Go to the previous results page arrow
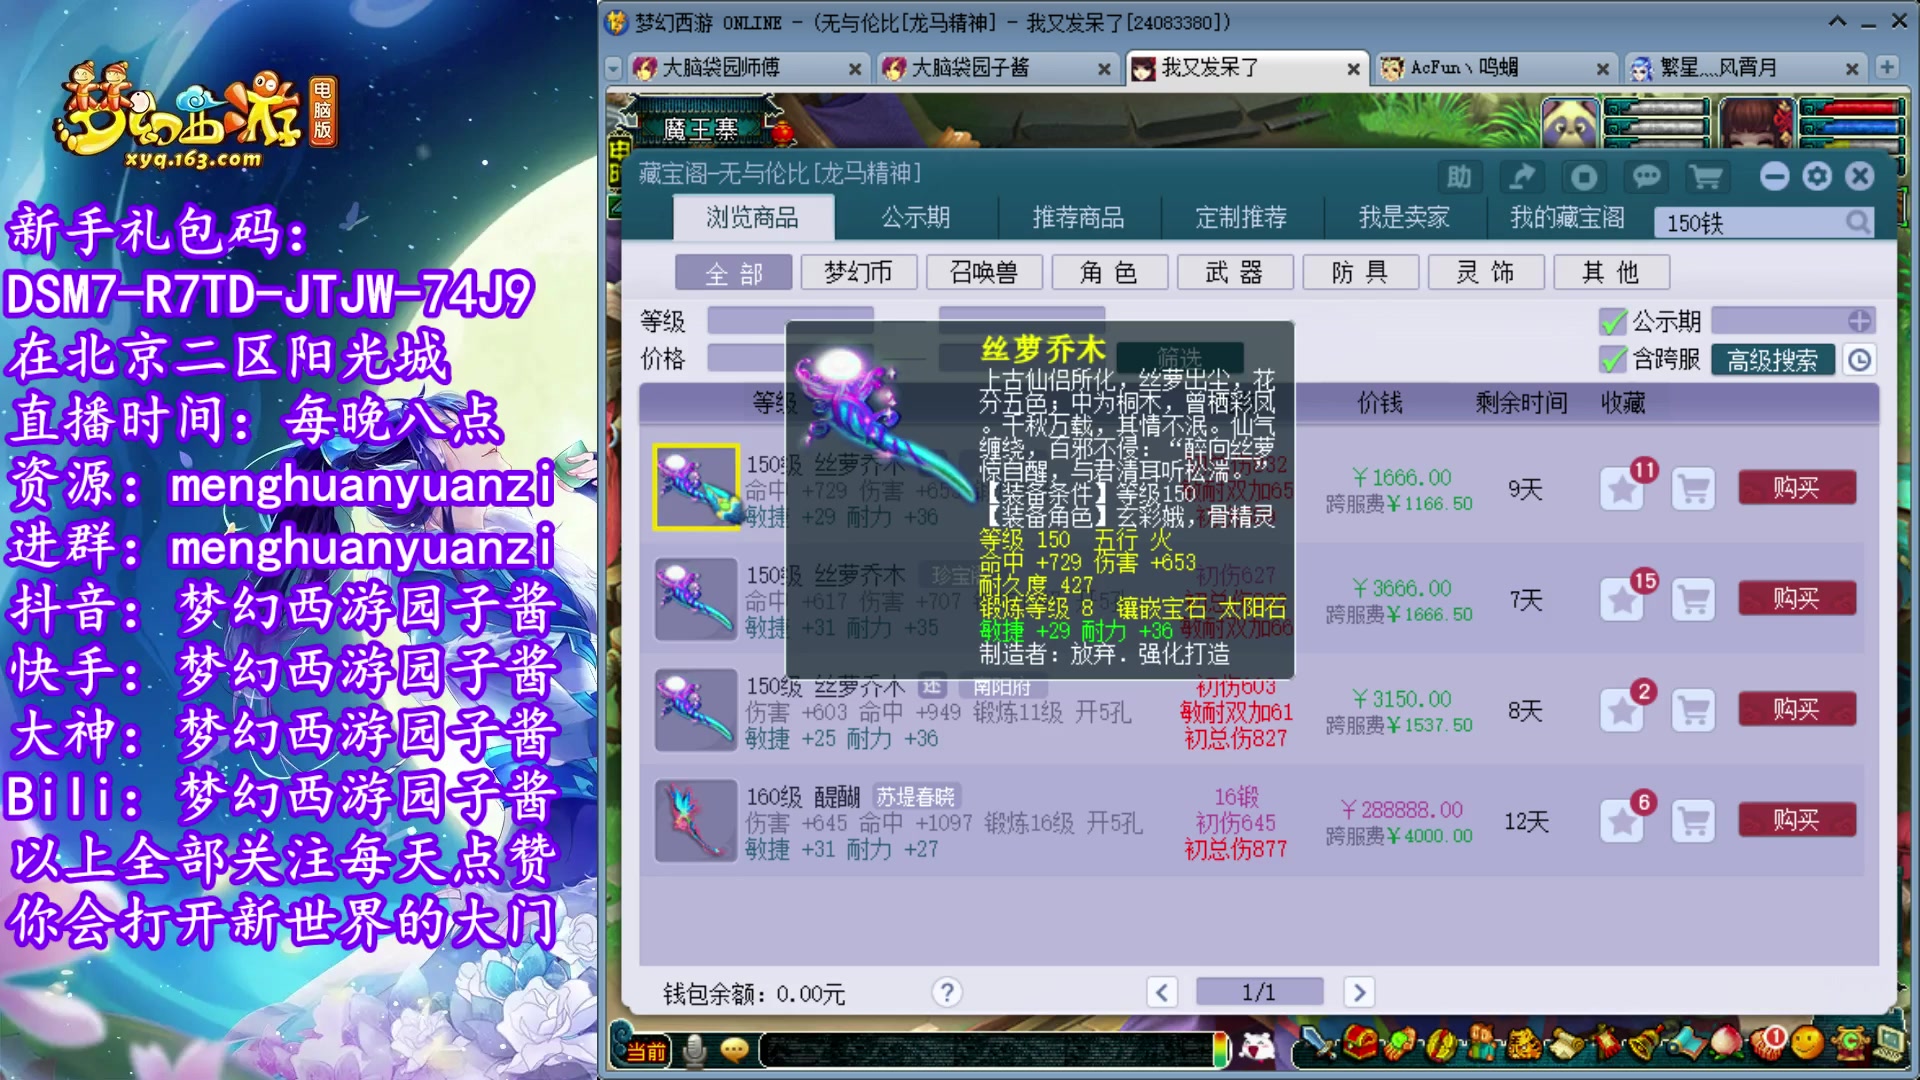Viewport: 1920px width, 1080px height. pyautogui.click(x=1161, y=992)
